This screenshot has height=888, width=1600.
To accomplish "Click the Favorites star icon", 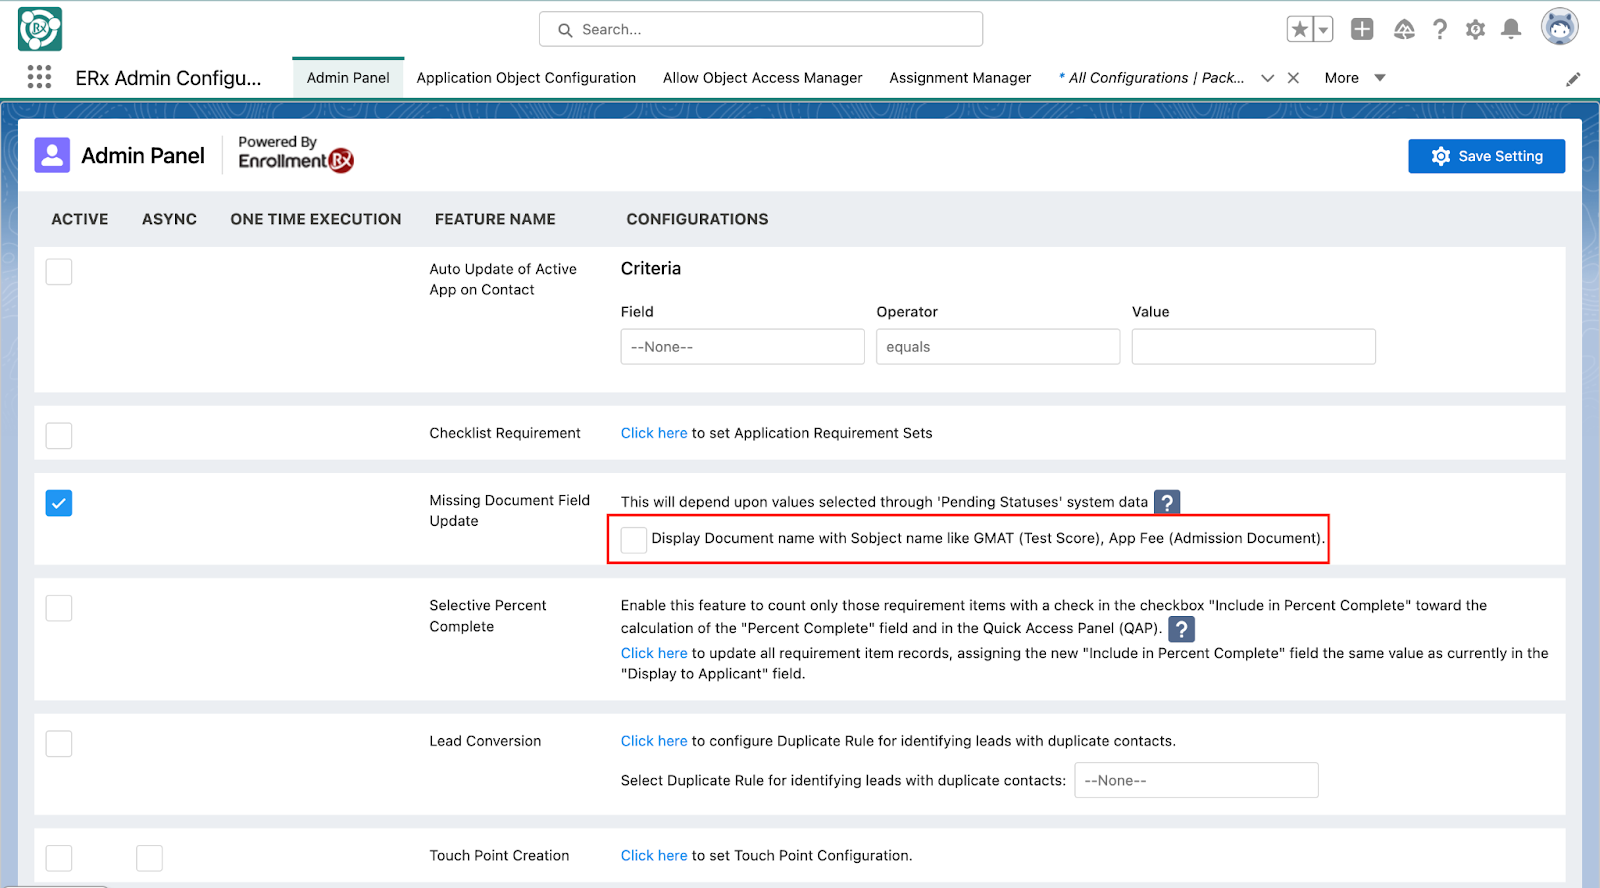I will [x=1300, y=29].
